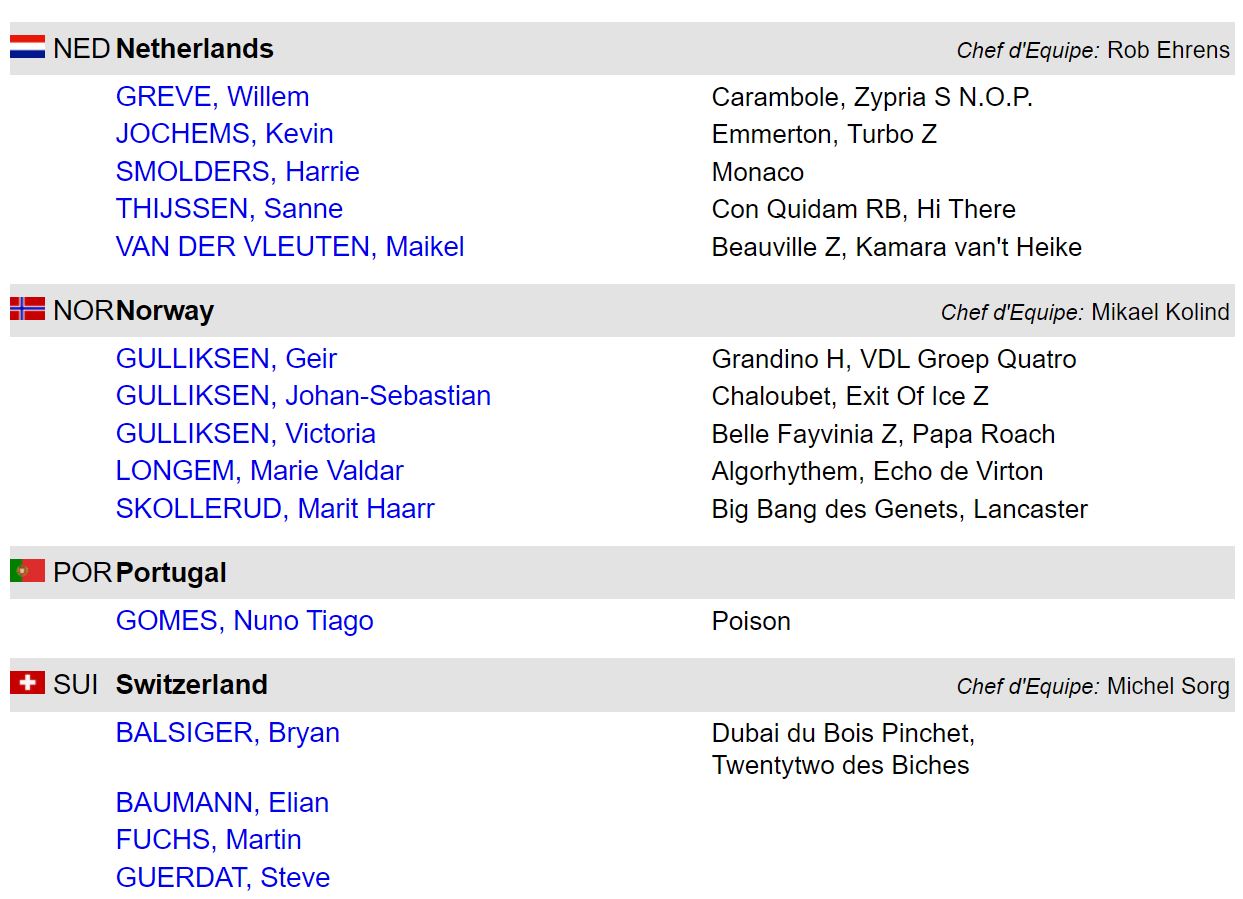Click GOMES, Nuno Tiago link
This screenshot has width=1243, height=899.
(x=244, y=621)
